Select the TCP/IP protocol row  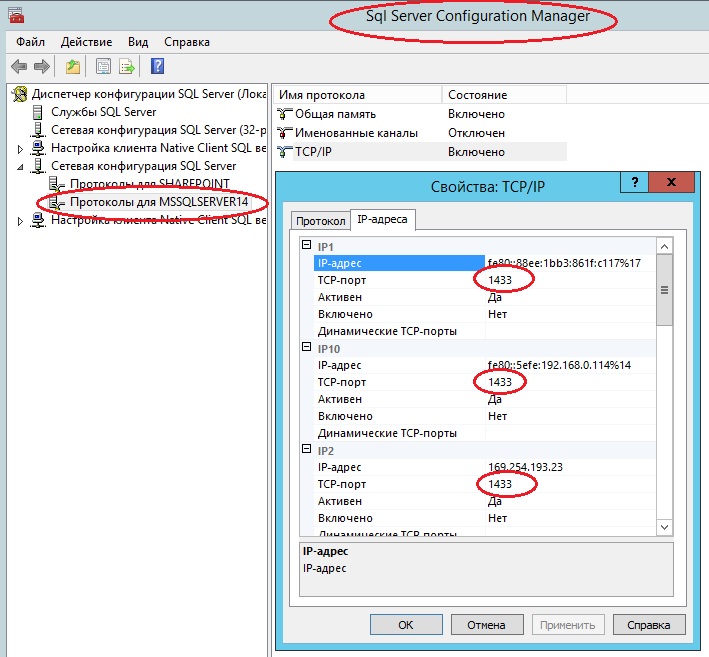point(421,151)
